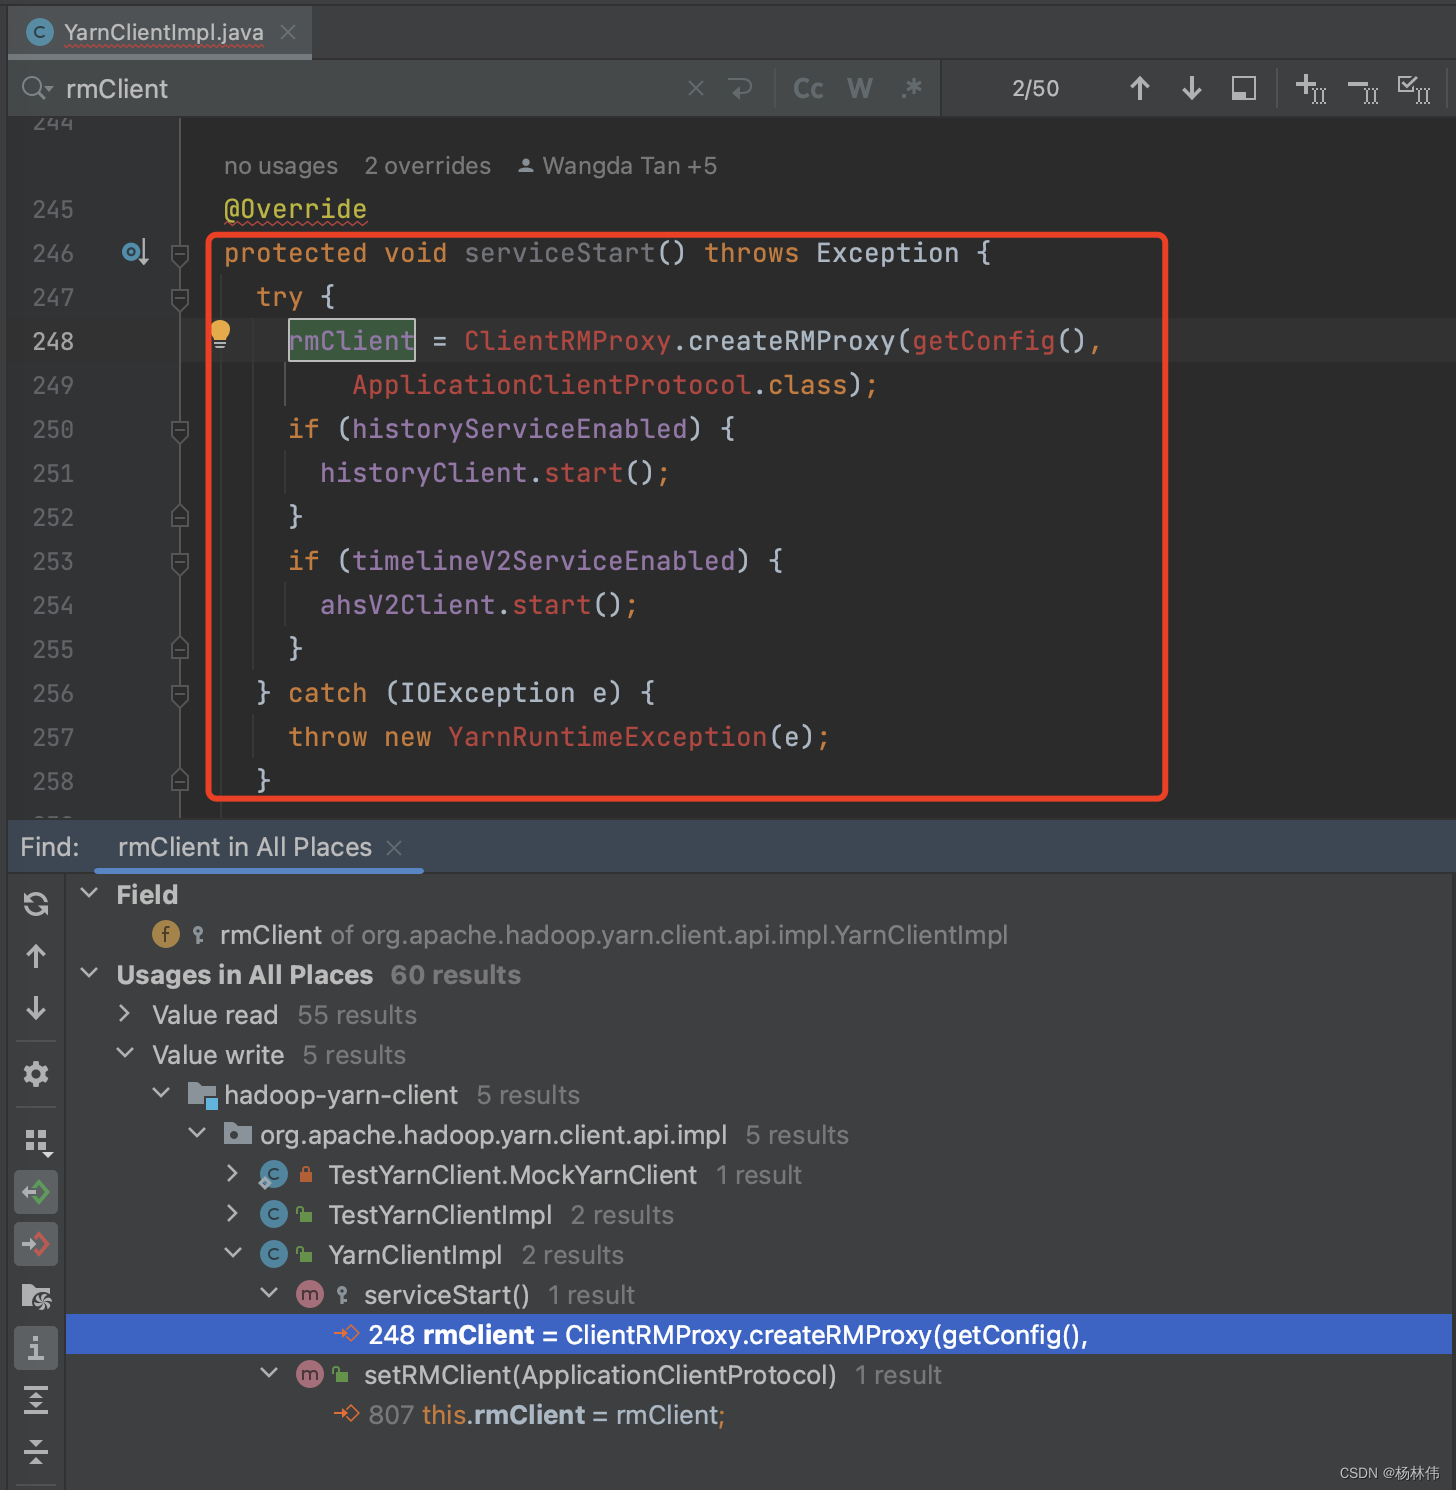1456x1490 pixels.
Task: Go to next search occurrence
Action: (x=1192, y=89)
